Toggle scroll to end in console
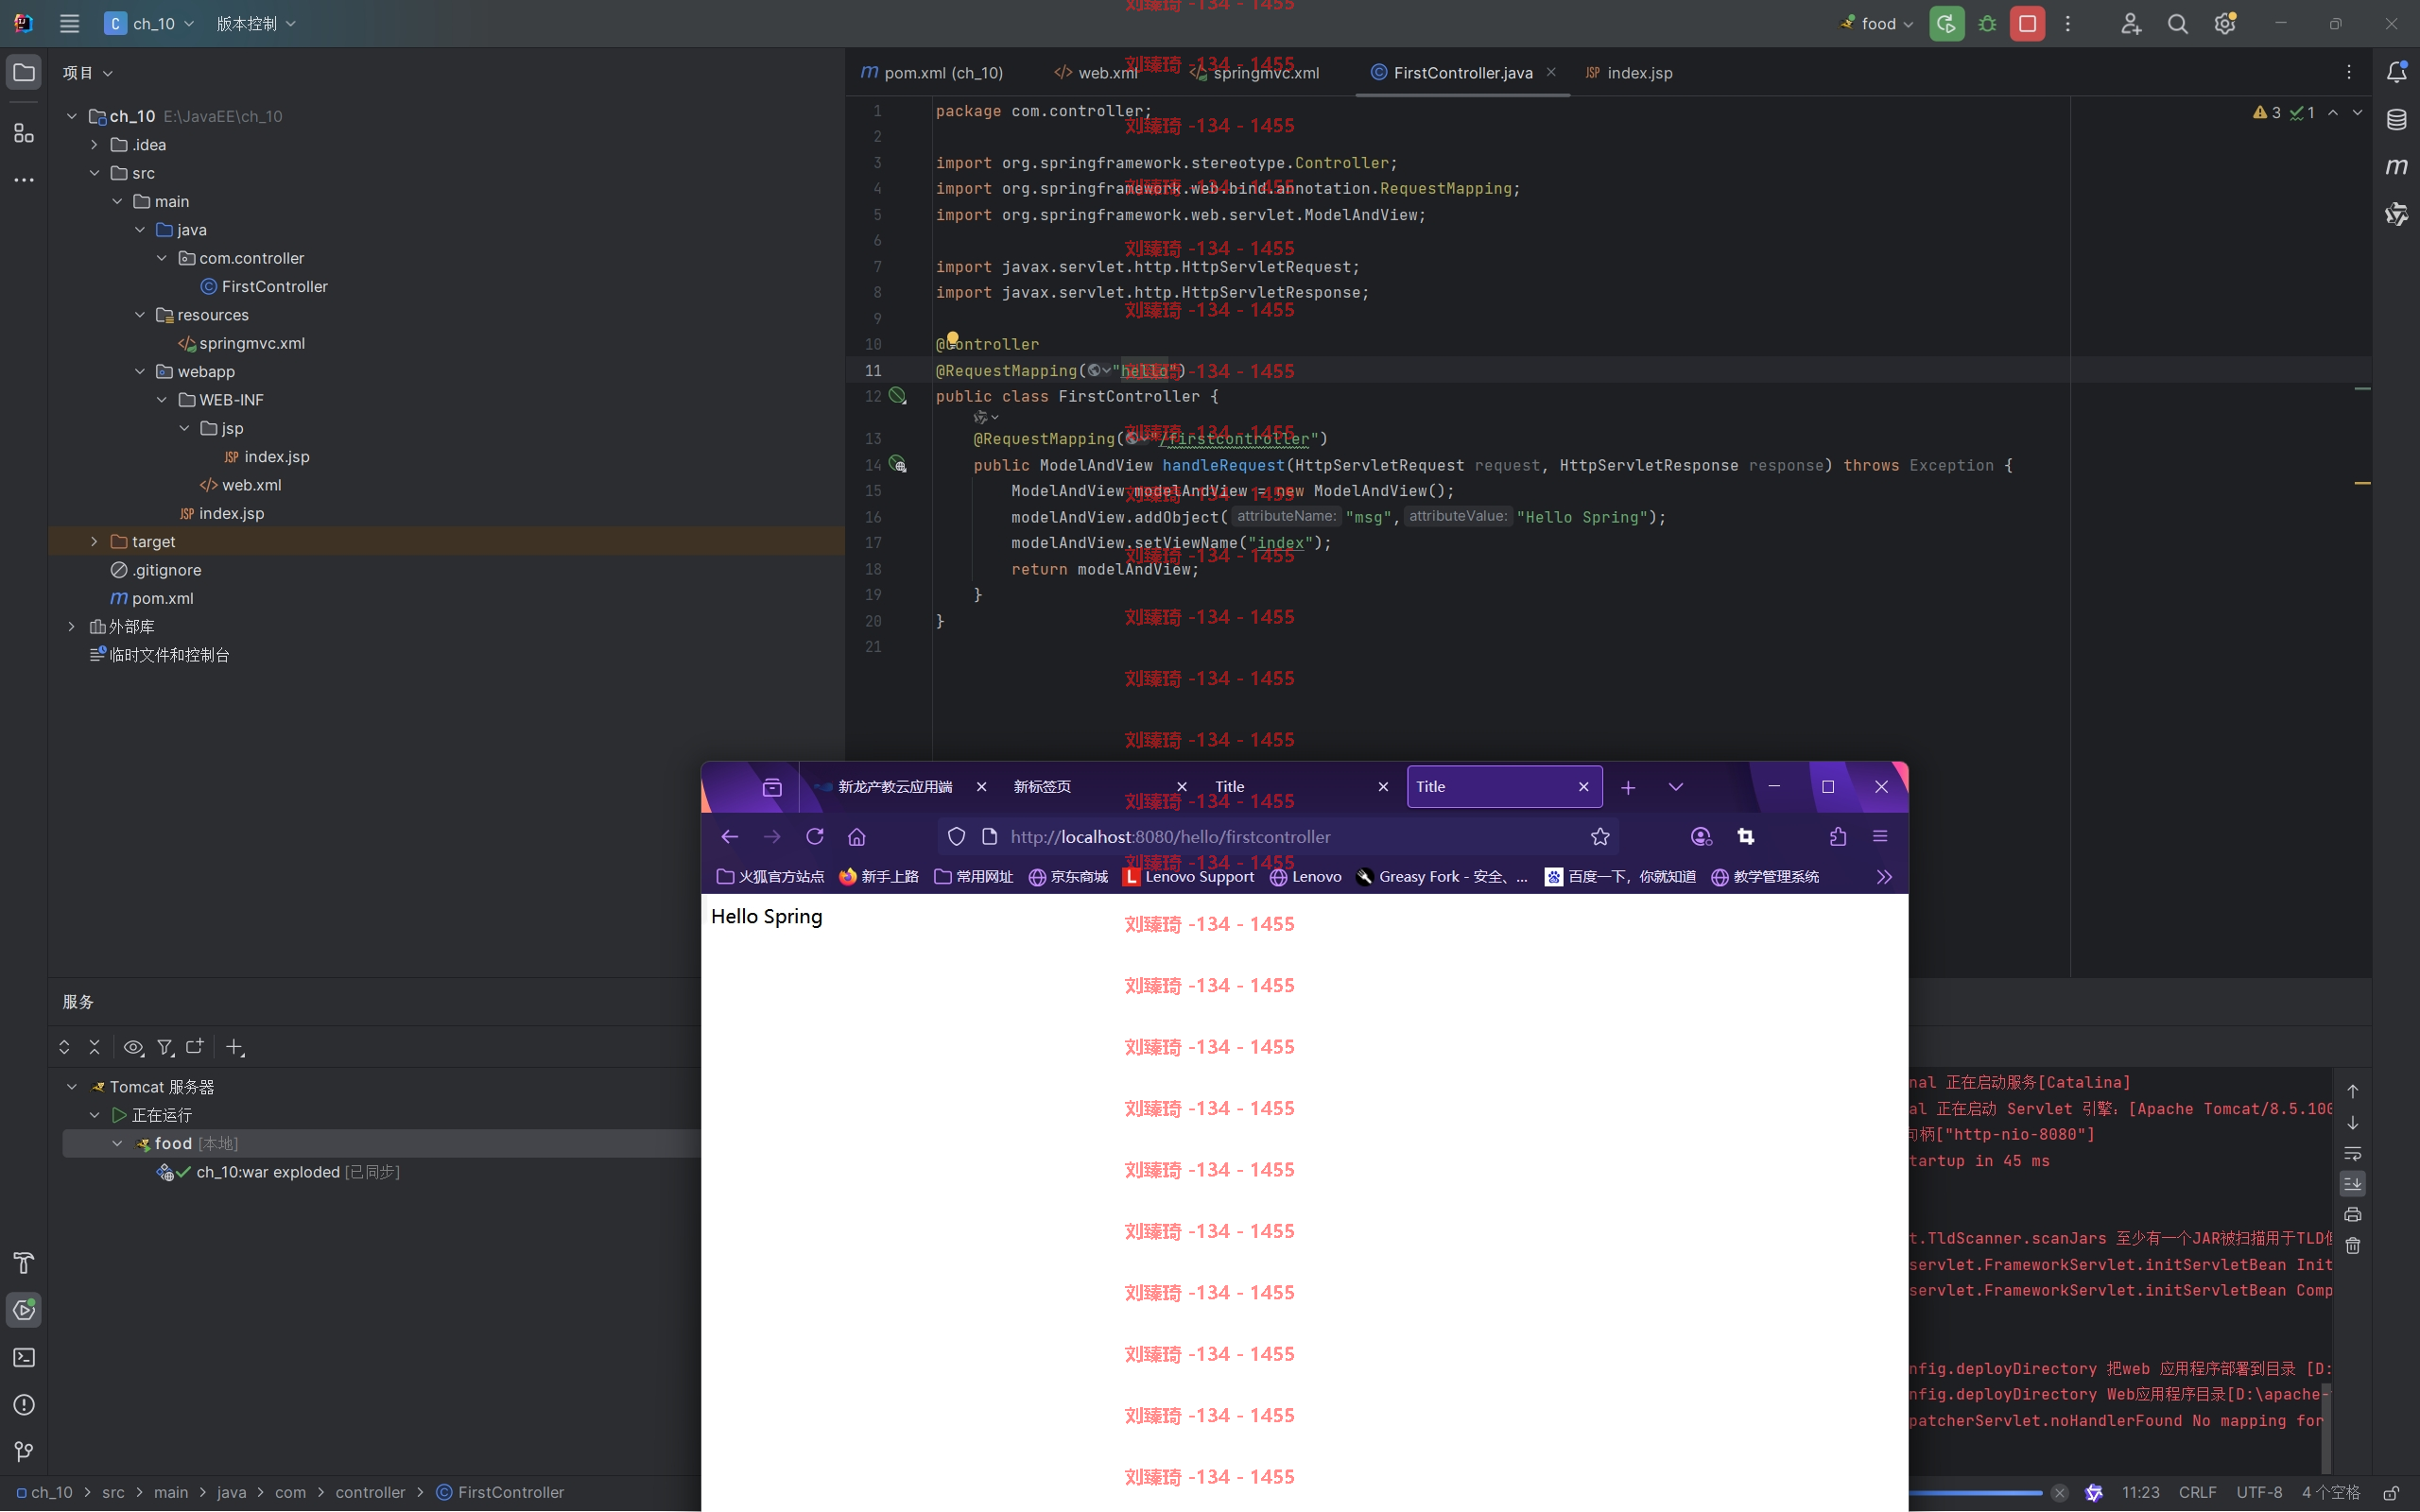The height and width of the screenshot is (1512, 2420). click(2353, 1184)
